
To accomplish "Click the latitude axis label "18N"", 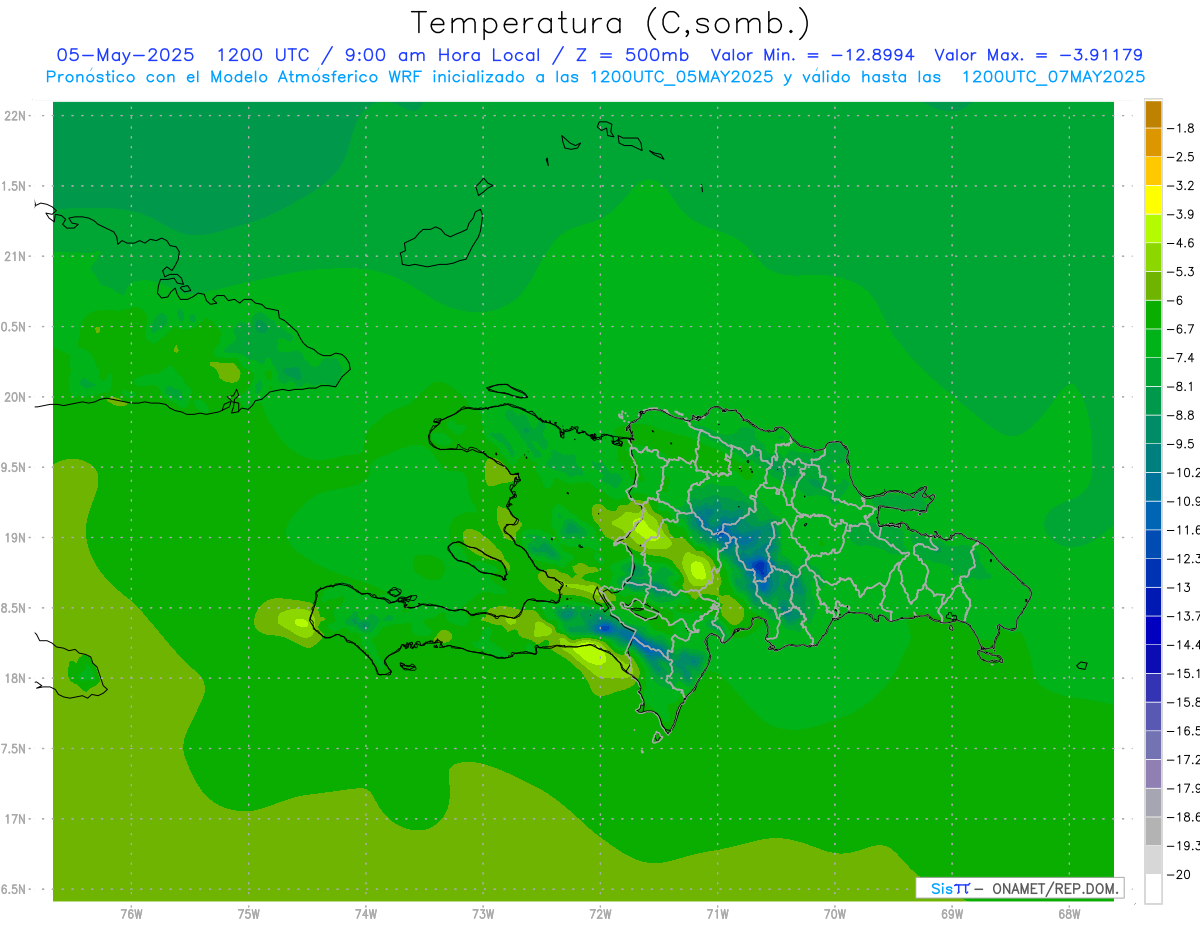I will click(17, 678).
